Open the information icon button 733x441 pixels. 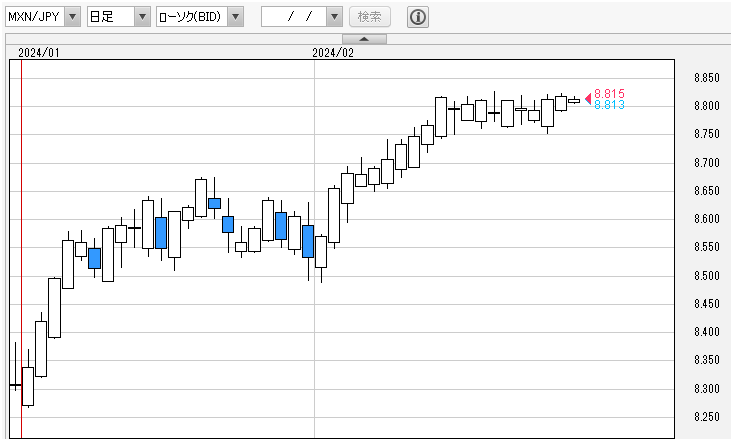pyautogui.click(x=417, y=17)
